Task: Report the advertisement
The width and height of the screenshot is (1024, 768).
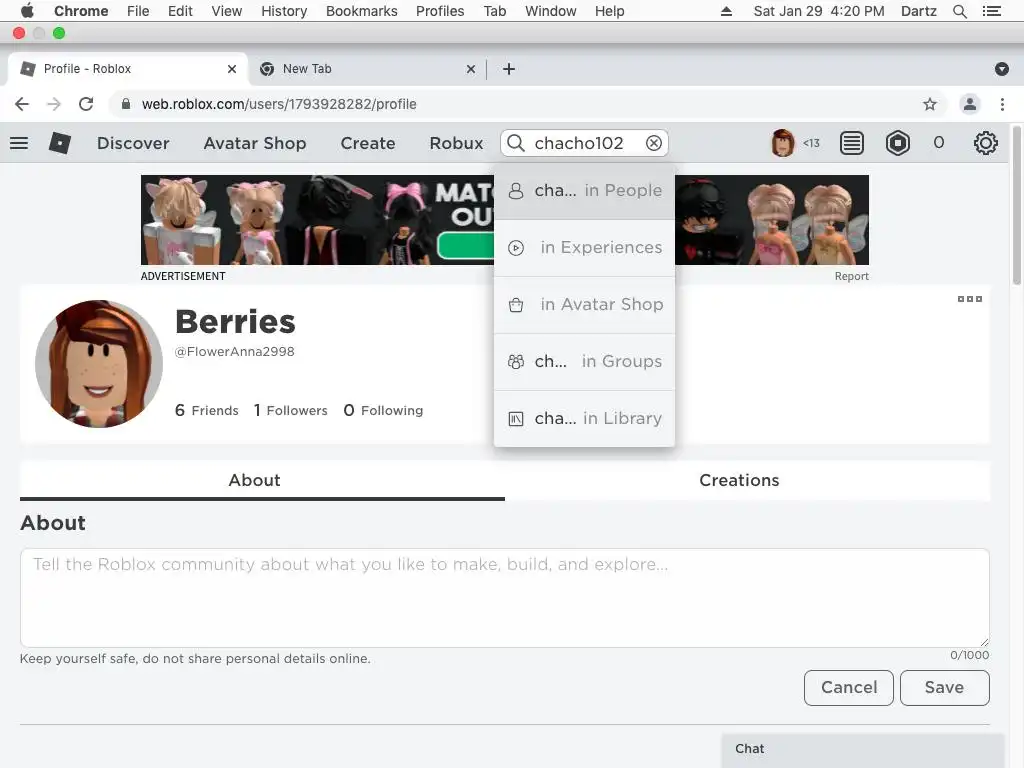Action: (852, 276)
